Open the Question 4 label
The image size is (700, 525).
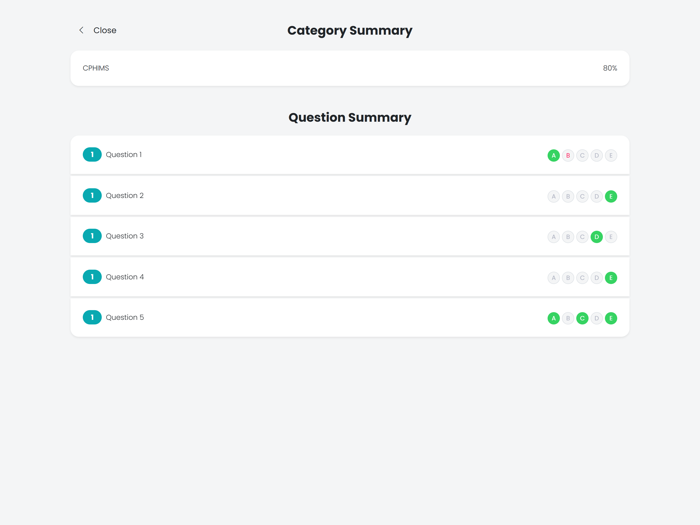point(125,277)
